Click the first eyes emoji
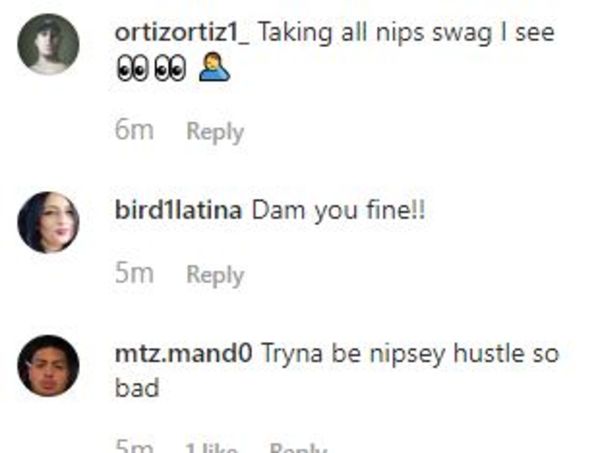The width and height of the screenshot is (600, 453). click(x=132, y=69)
